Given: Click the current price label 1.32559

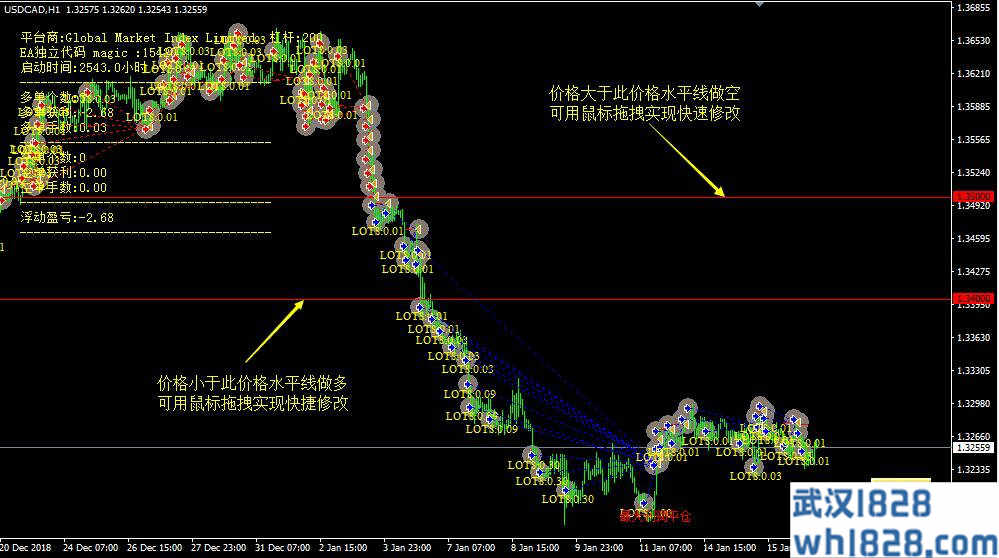Looking at the screenshot, I should tap(973, 447).
